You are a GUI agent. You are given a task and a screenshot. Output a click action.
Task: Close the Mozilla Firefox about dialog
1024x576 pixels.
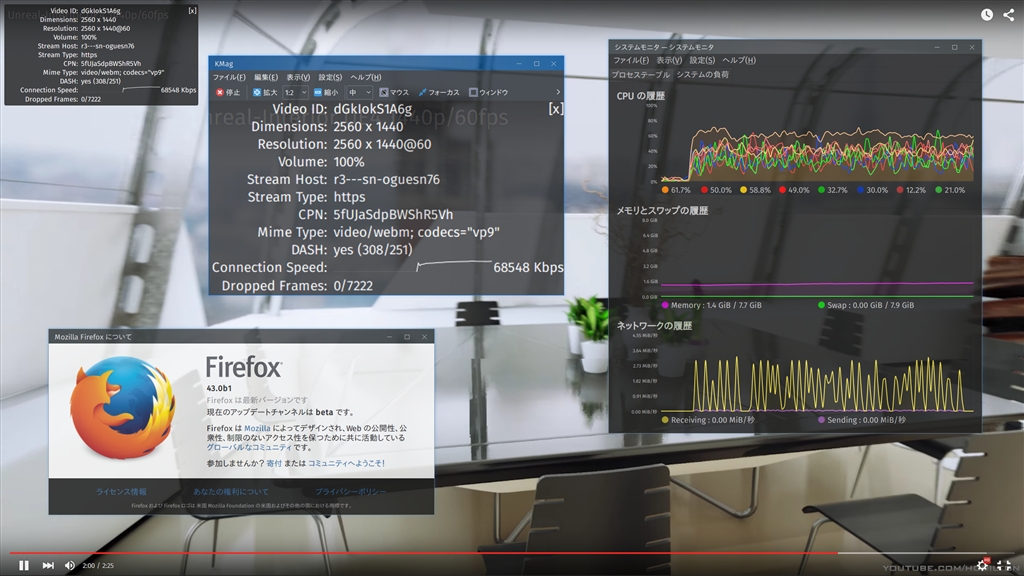424,336
